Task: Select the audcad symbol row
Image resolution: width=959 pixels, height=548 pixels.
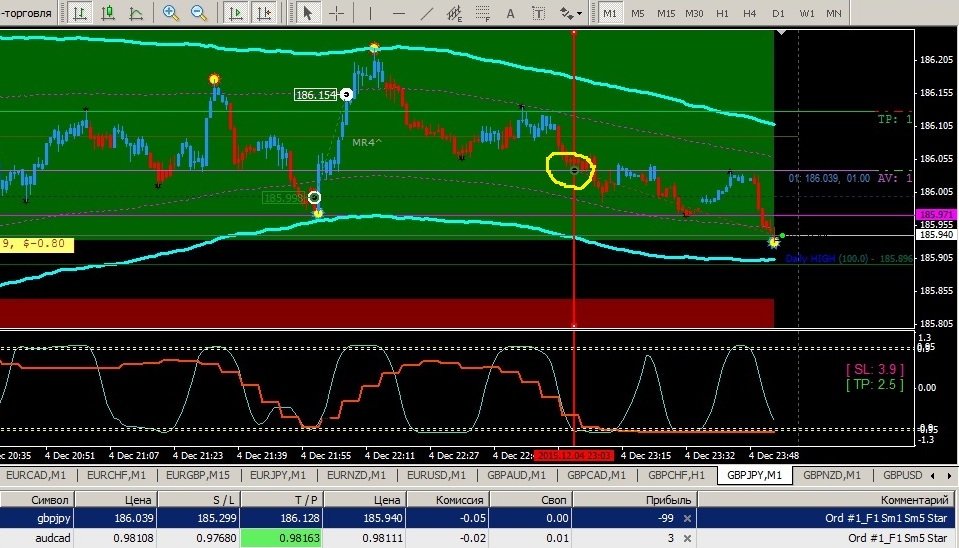Action: tap(53, 538)
